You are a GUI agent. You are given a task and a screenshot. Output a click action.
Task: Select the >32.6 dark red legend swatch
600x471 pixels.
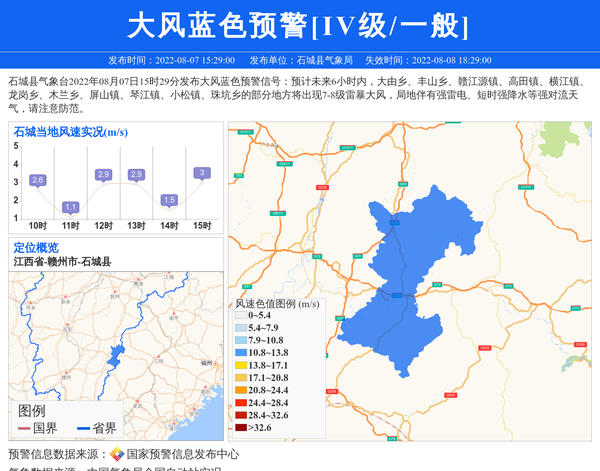pos(240,428)
